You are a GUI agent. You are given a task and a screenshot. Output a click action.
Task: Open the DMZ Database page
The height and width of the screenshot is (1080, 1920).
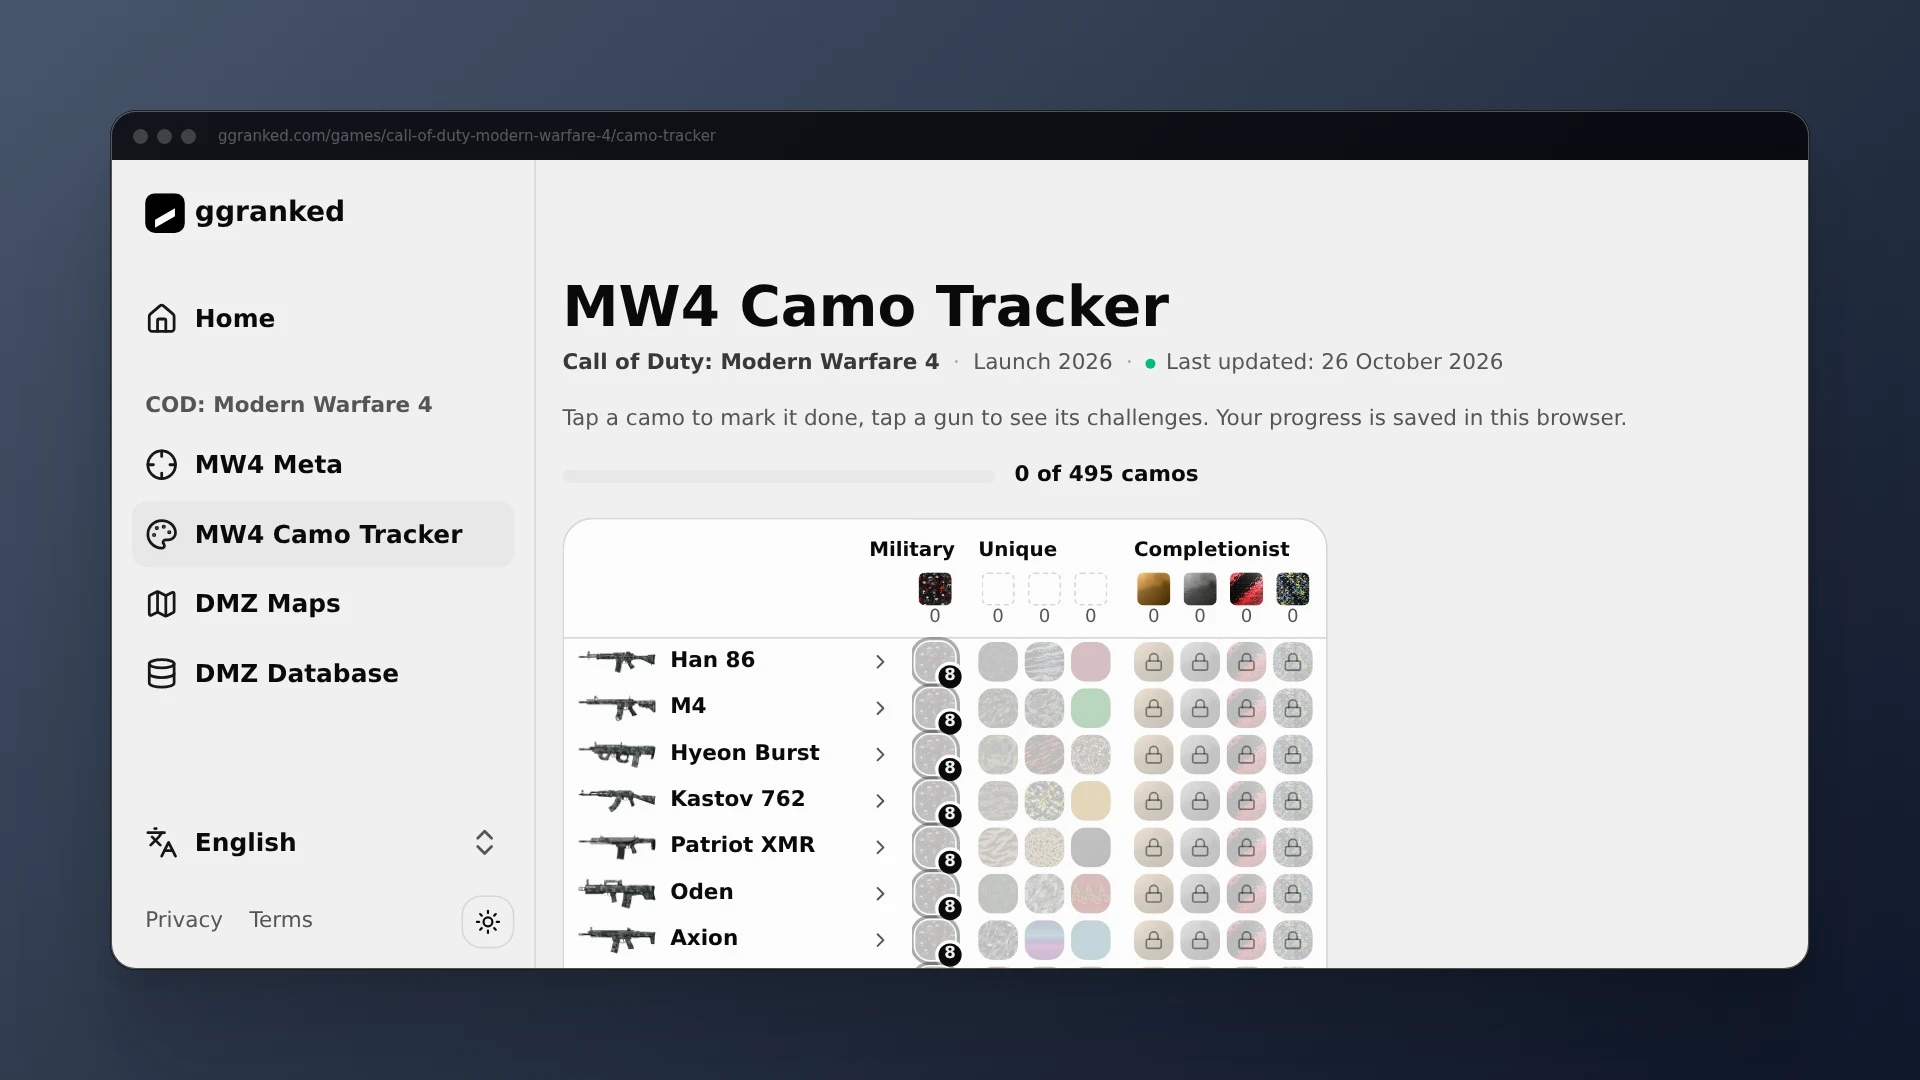[x=323, y=673]
